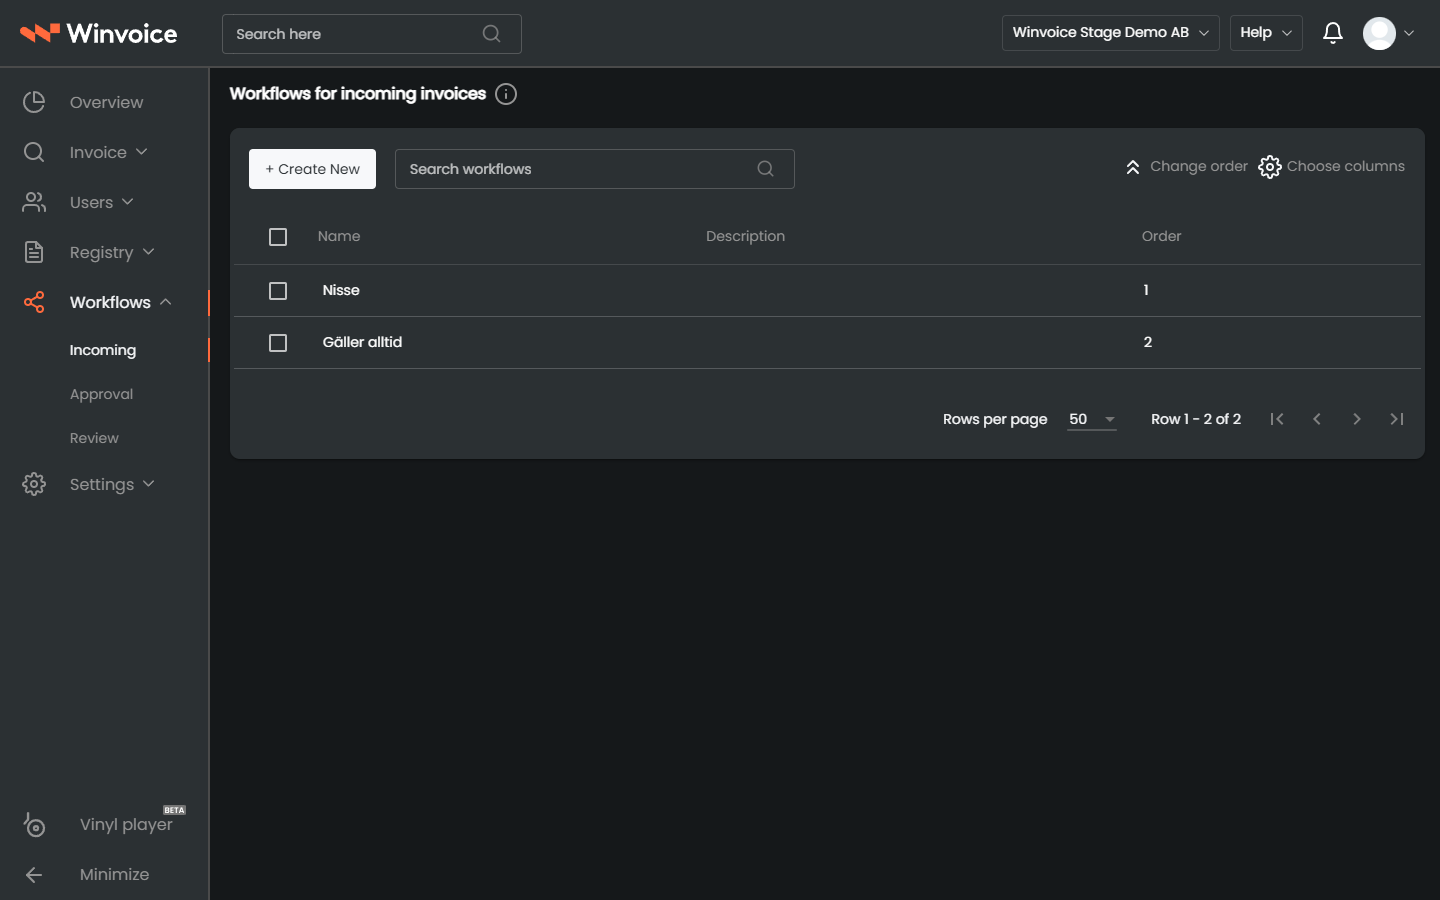Image resolution: width=1440 pixels, height=900 pixels.
Task: Click the Winvoice logo
Action: [98, 33]
